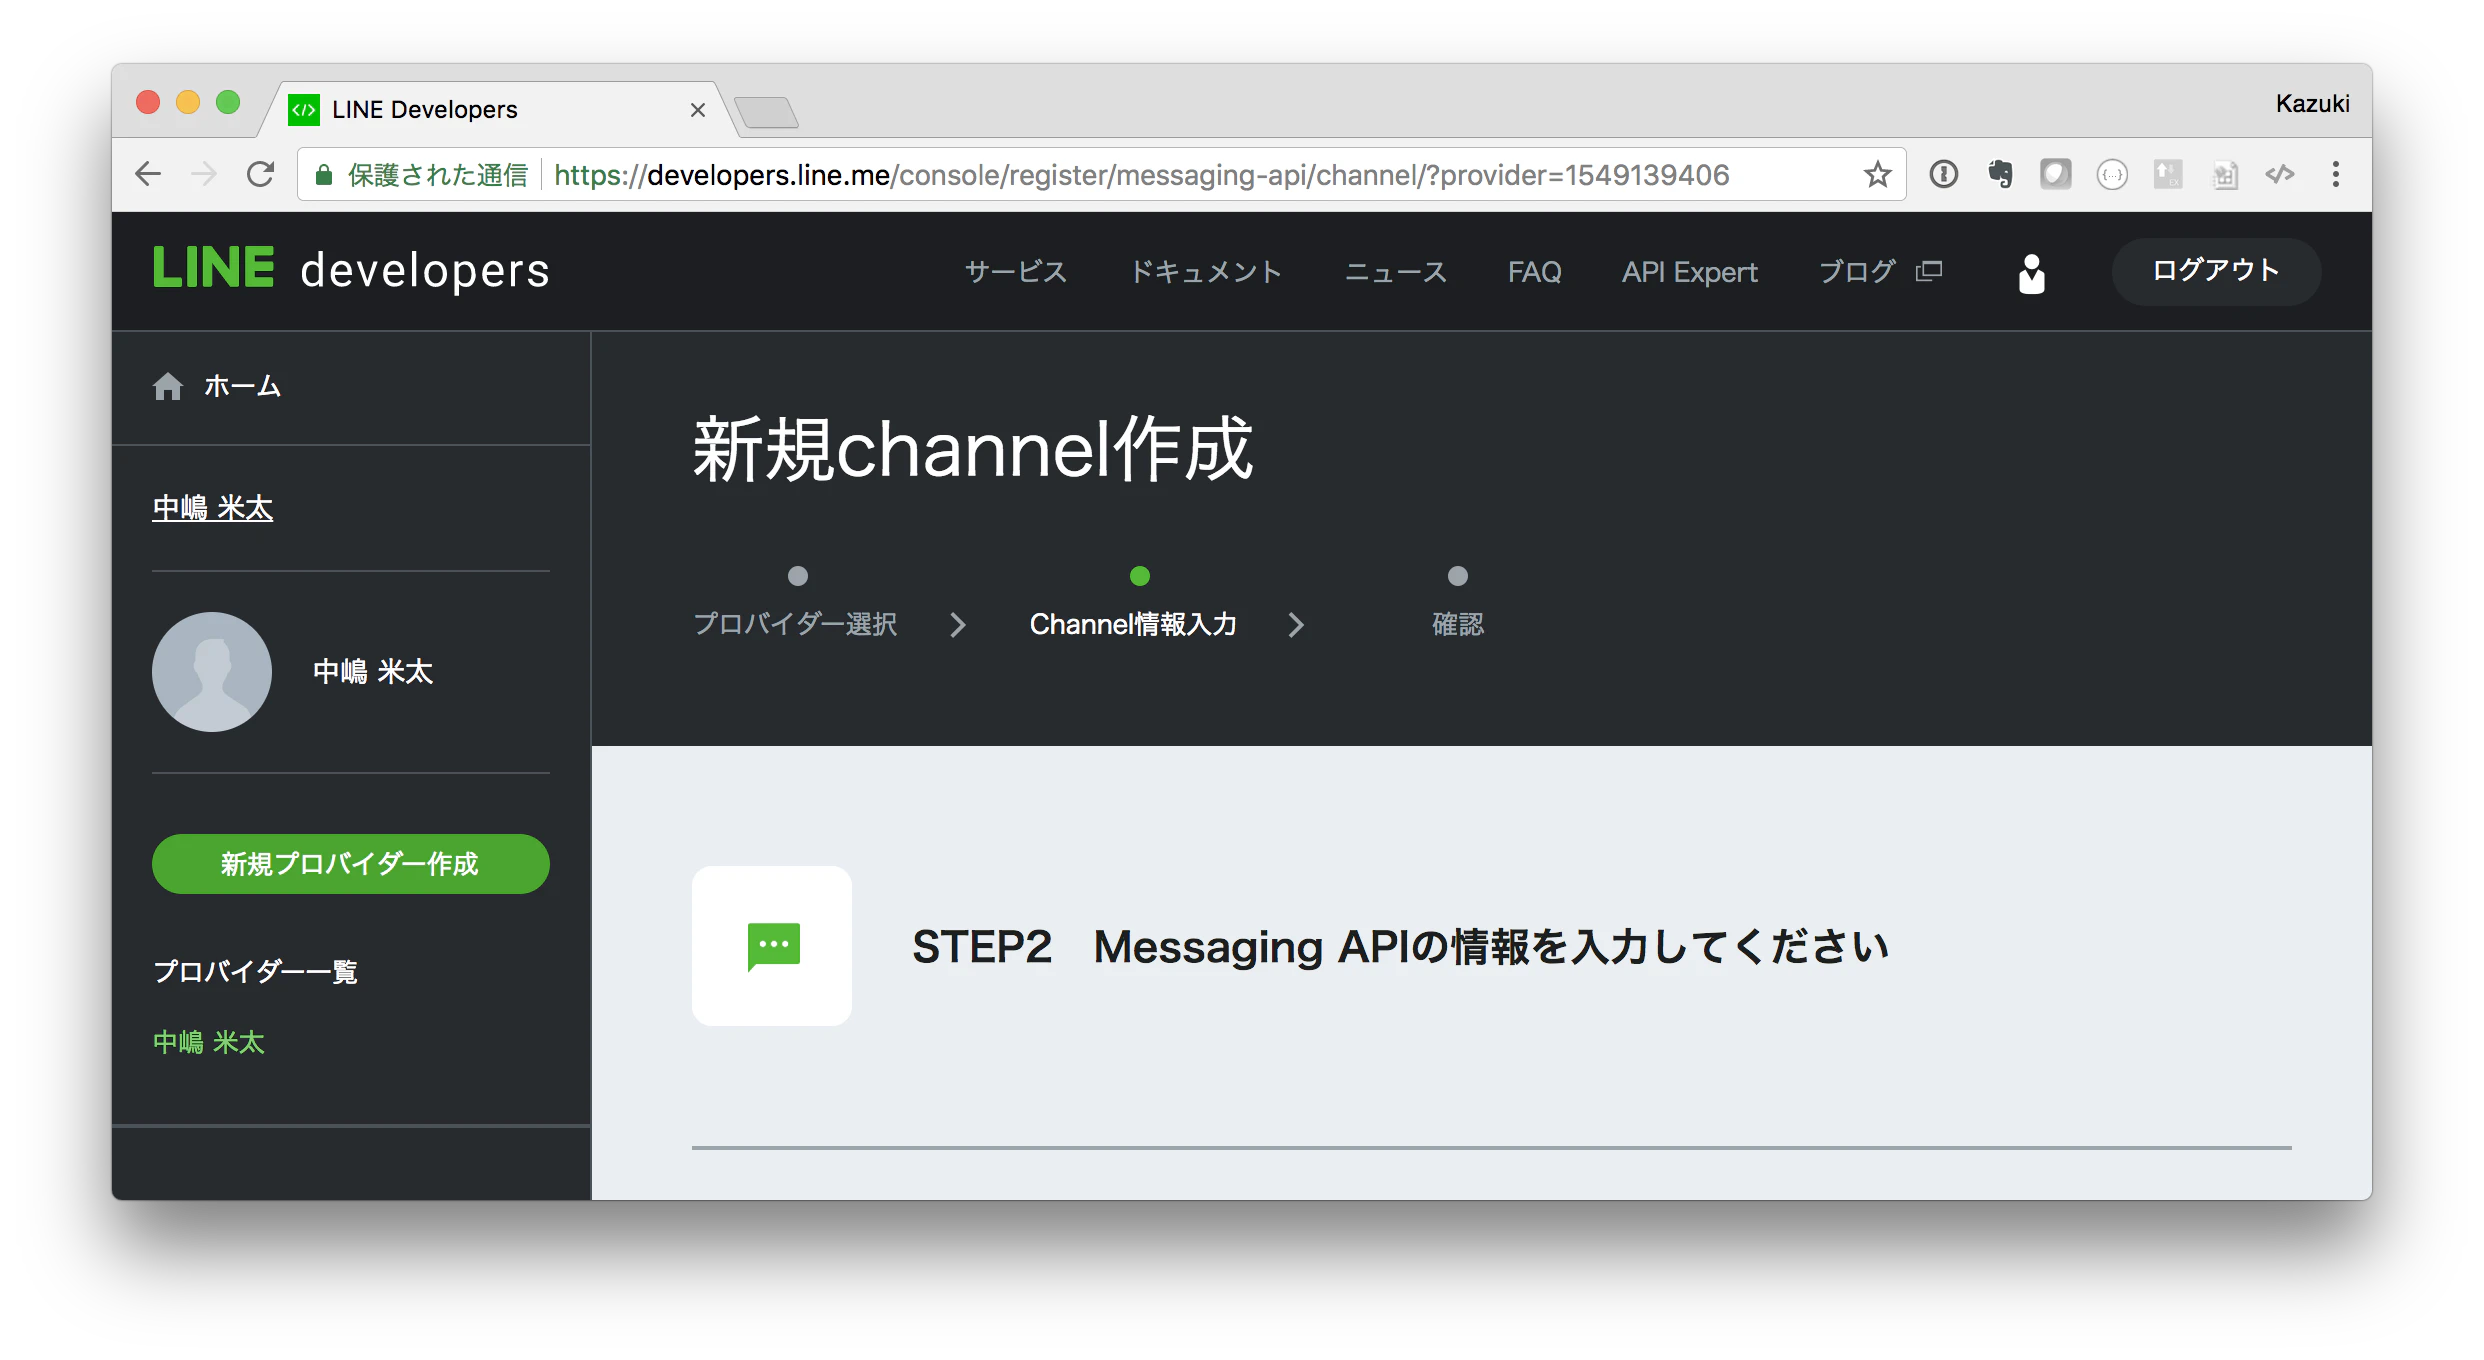Open the サービス menu item

pyautogui.click(x=1016, y=272)
